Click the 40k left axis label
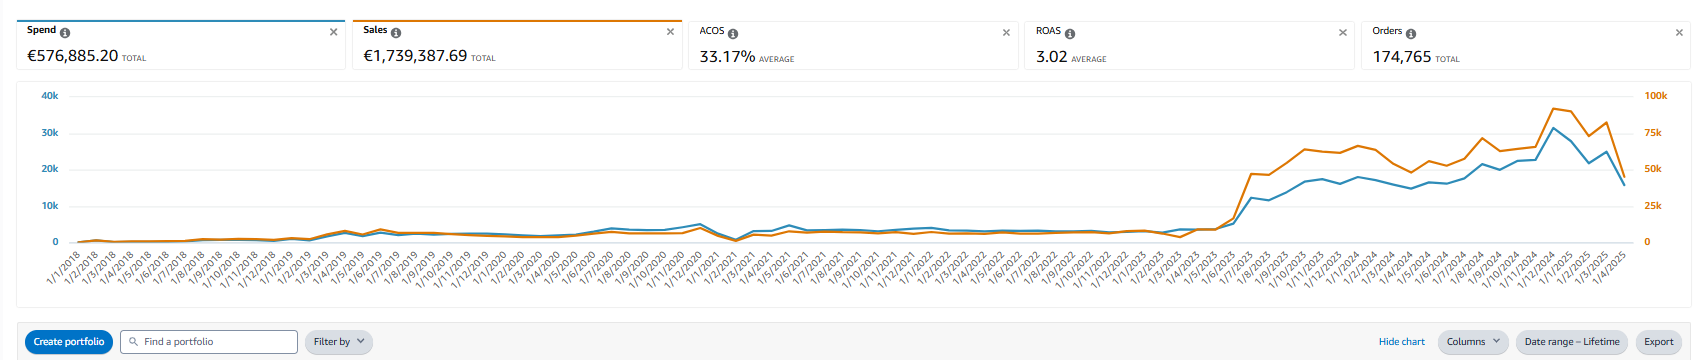This screenshot has width=1700, height=360. tap(49, 96)
